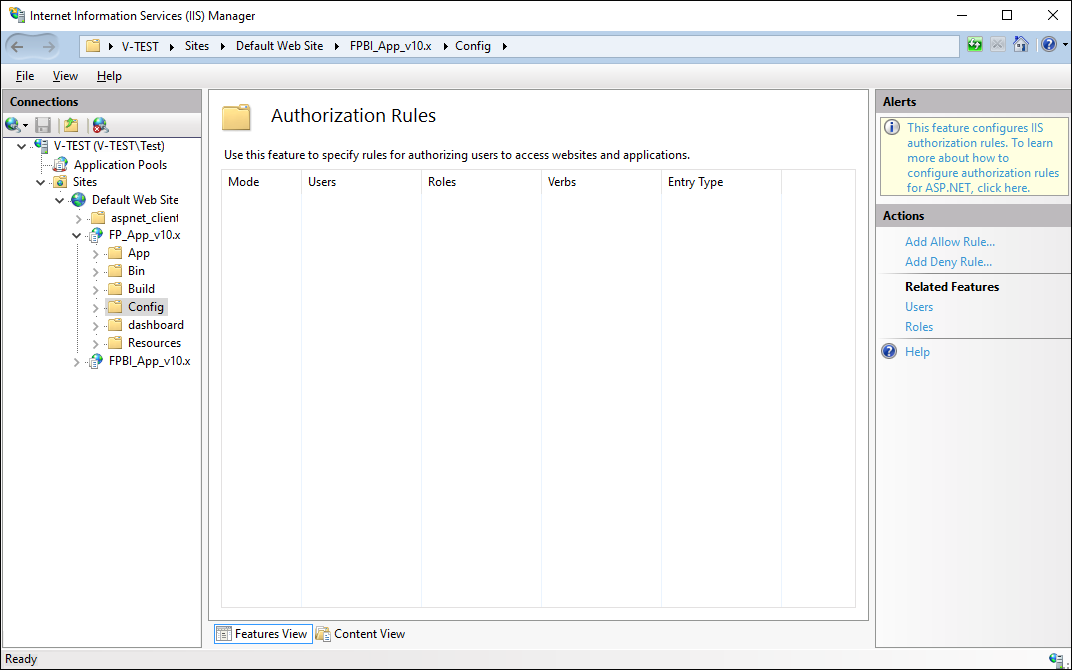Expand the FPBI_App_v10.x application node
The image size is (1072, 670).
[x=78, y=361]
